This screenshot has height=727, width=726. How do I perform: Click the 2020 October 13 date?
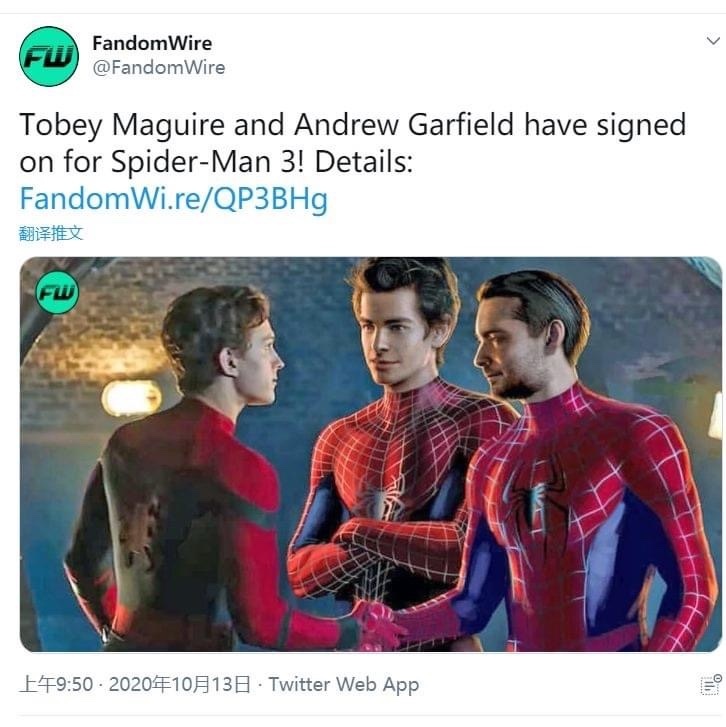pyautogui.click(x=180, y=684)
